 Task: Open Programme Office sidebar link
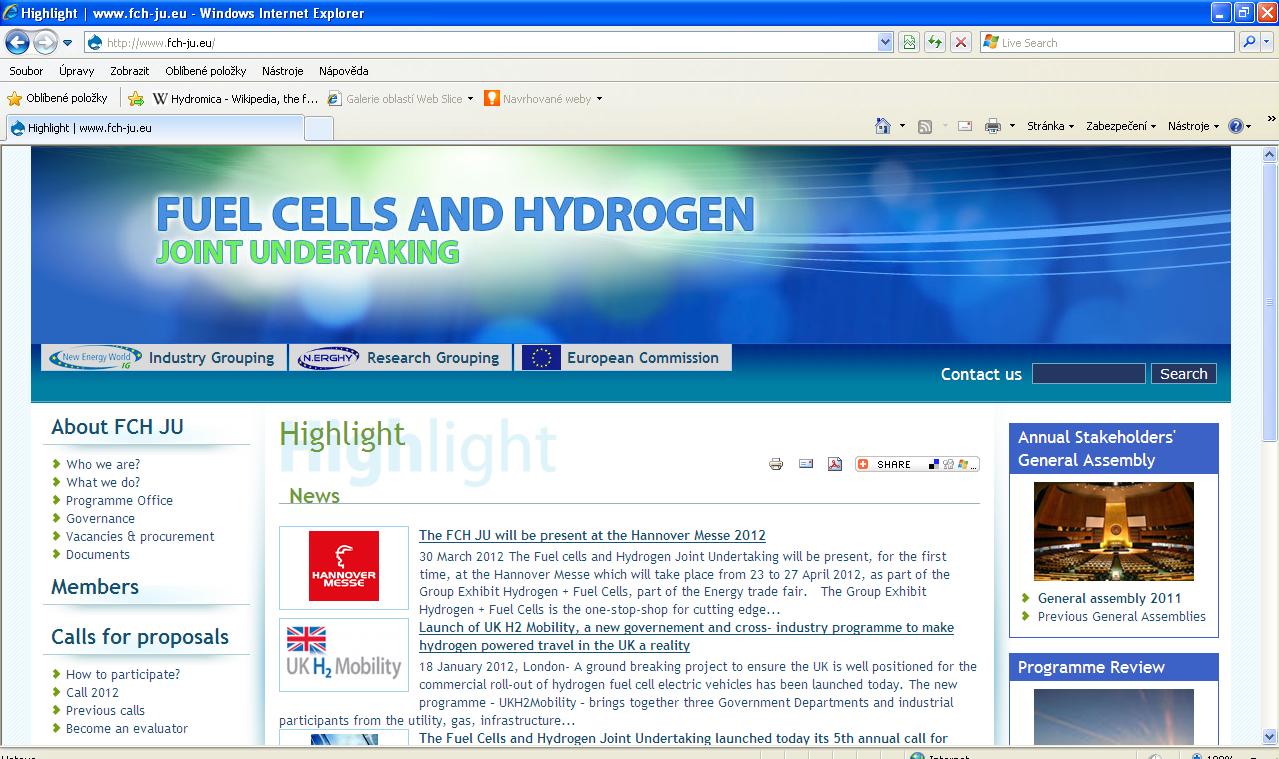tap(119, 500)
